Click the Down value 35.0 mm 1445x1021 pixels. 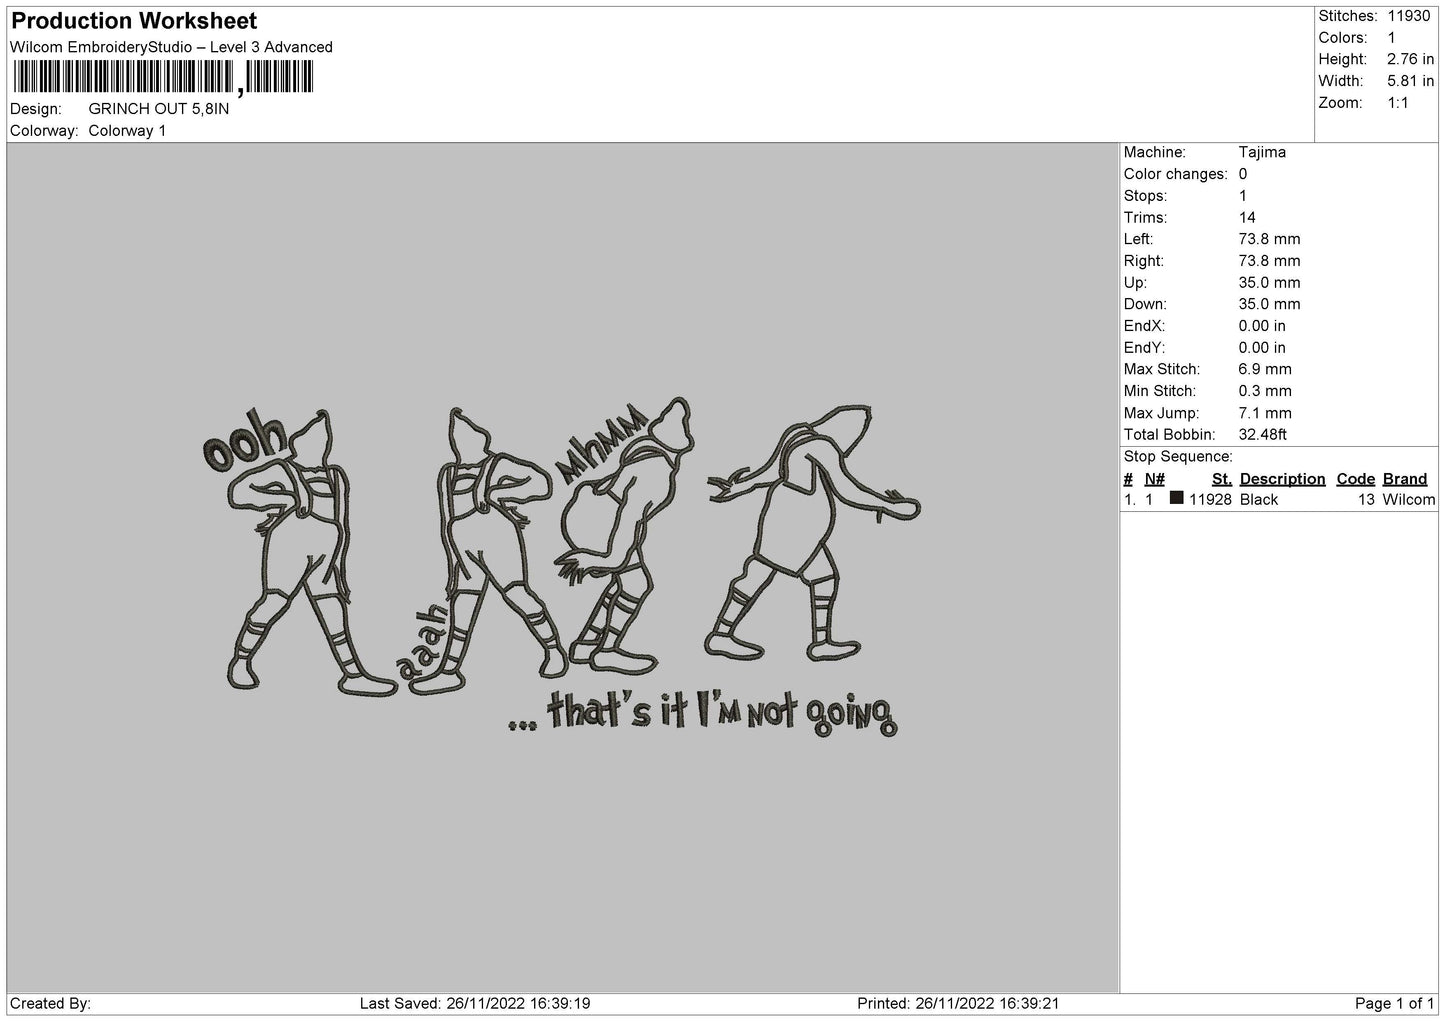coord(1269,304)
